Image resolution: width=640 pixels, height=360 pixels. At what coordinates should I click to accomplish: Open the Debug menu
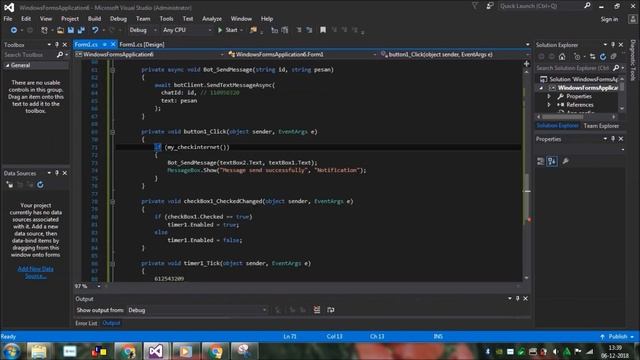(118, 19)
